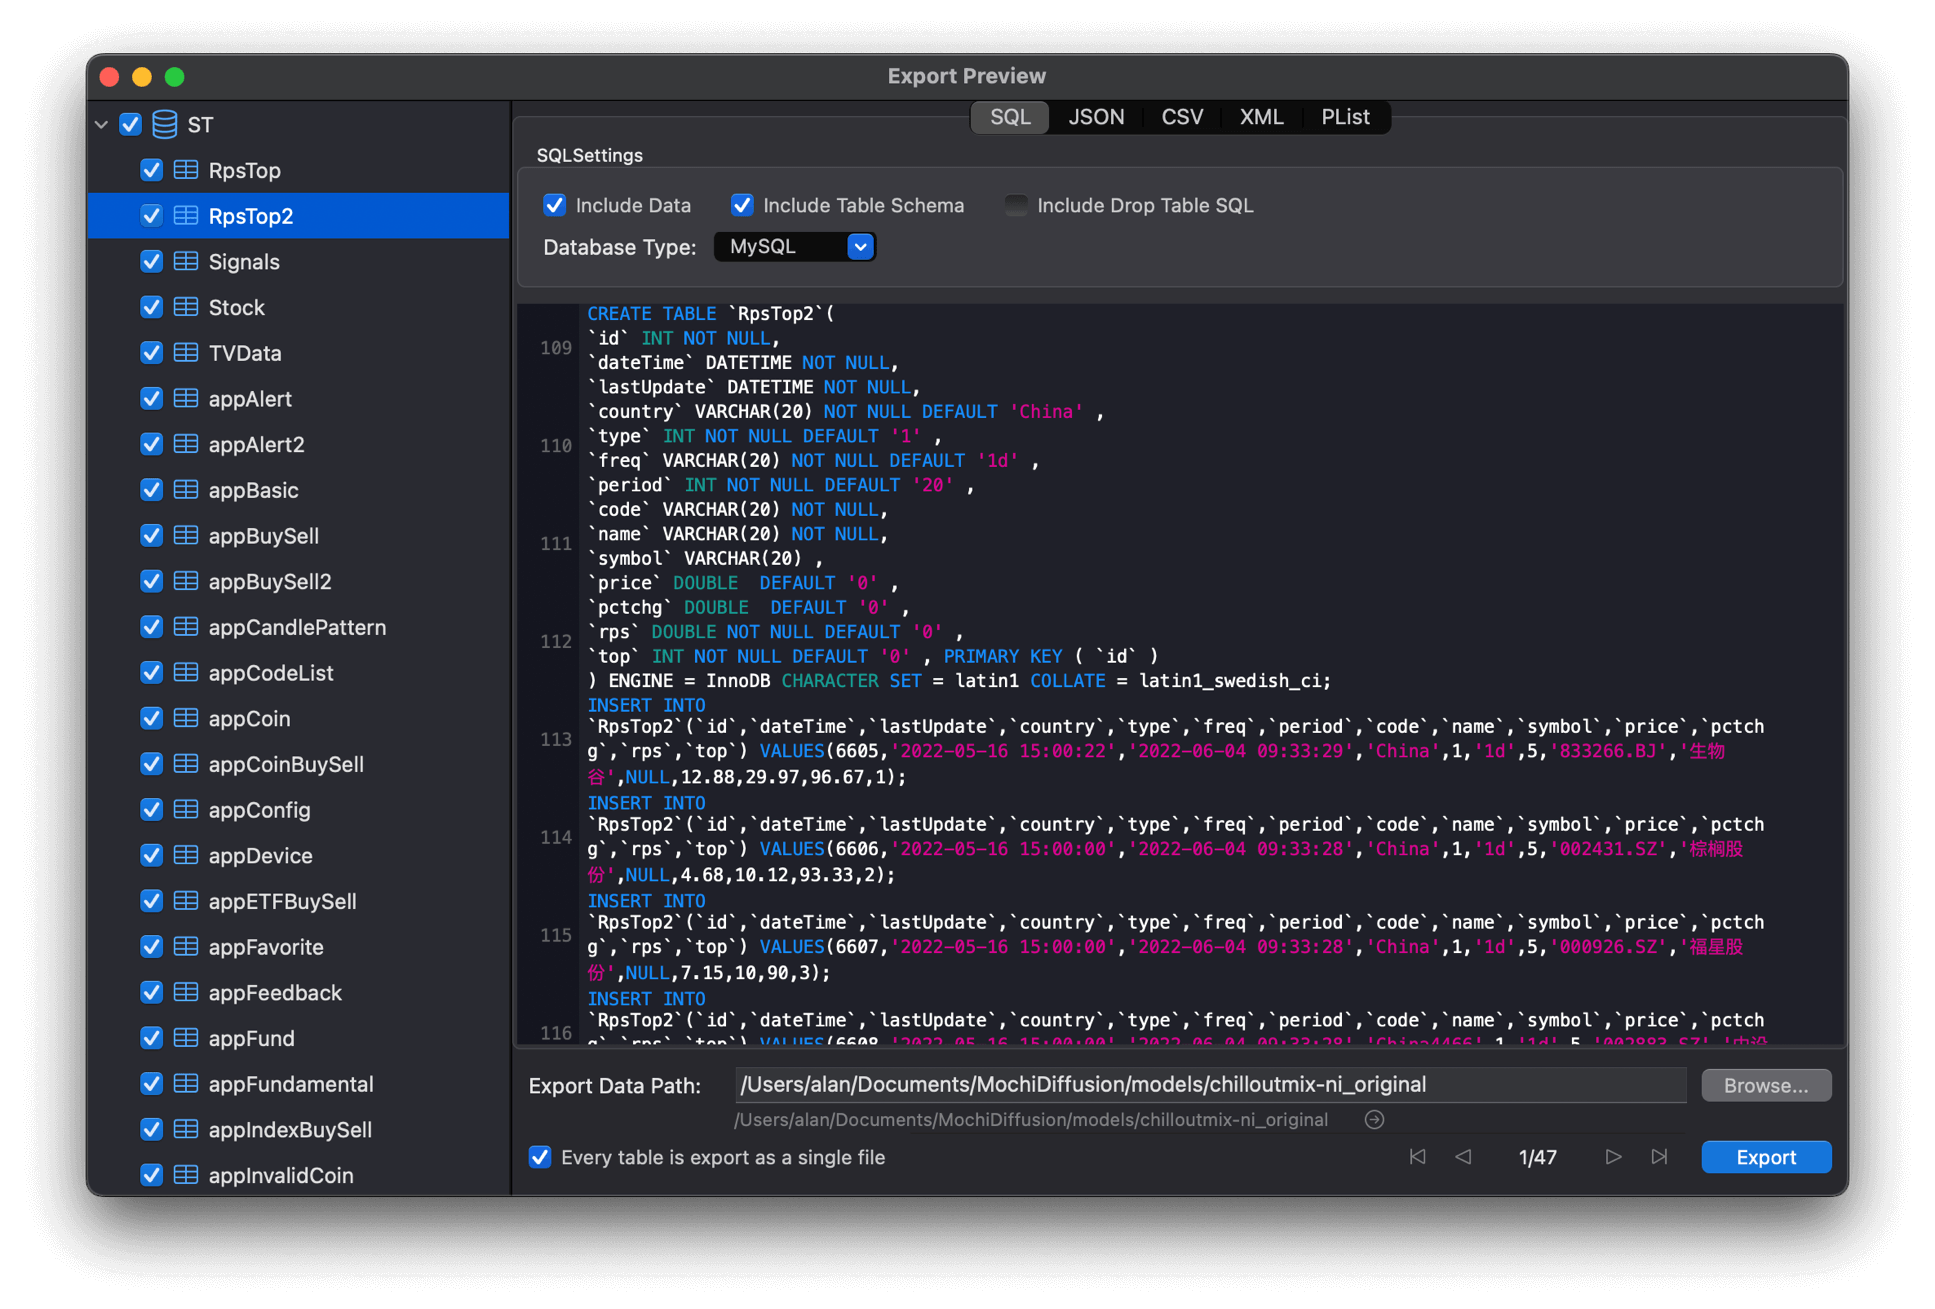Switch to the JSON tab
This screenshot has width=1935, height=1309.
(1096, 117)
